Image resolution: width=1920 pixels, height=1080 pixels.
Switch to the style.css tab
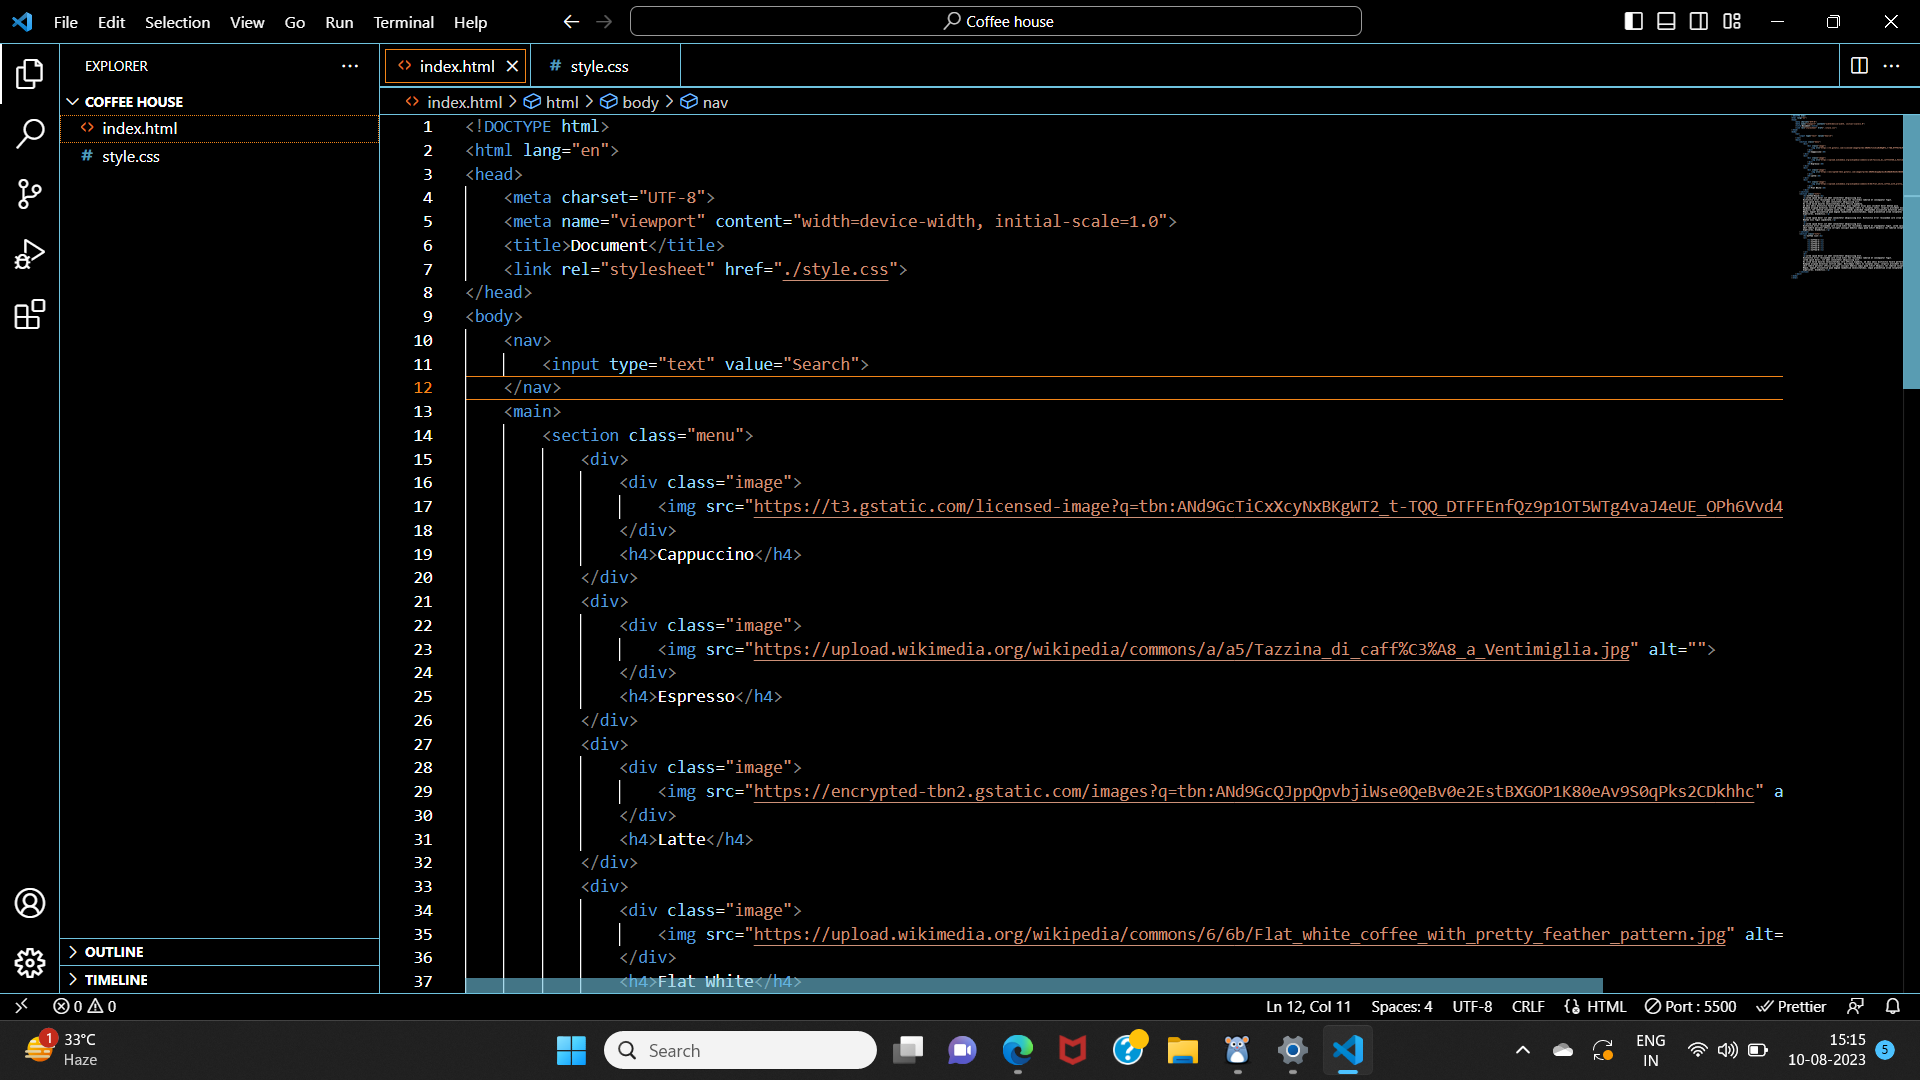(599, 66)
